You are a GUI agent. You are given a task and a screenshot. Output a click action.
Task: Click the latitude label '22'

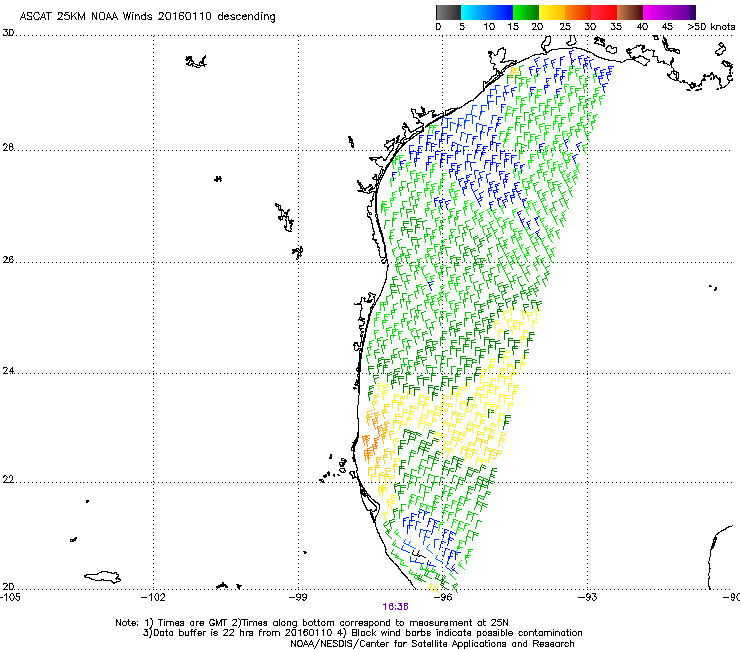8,480
